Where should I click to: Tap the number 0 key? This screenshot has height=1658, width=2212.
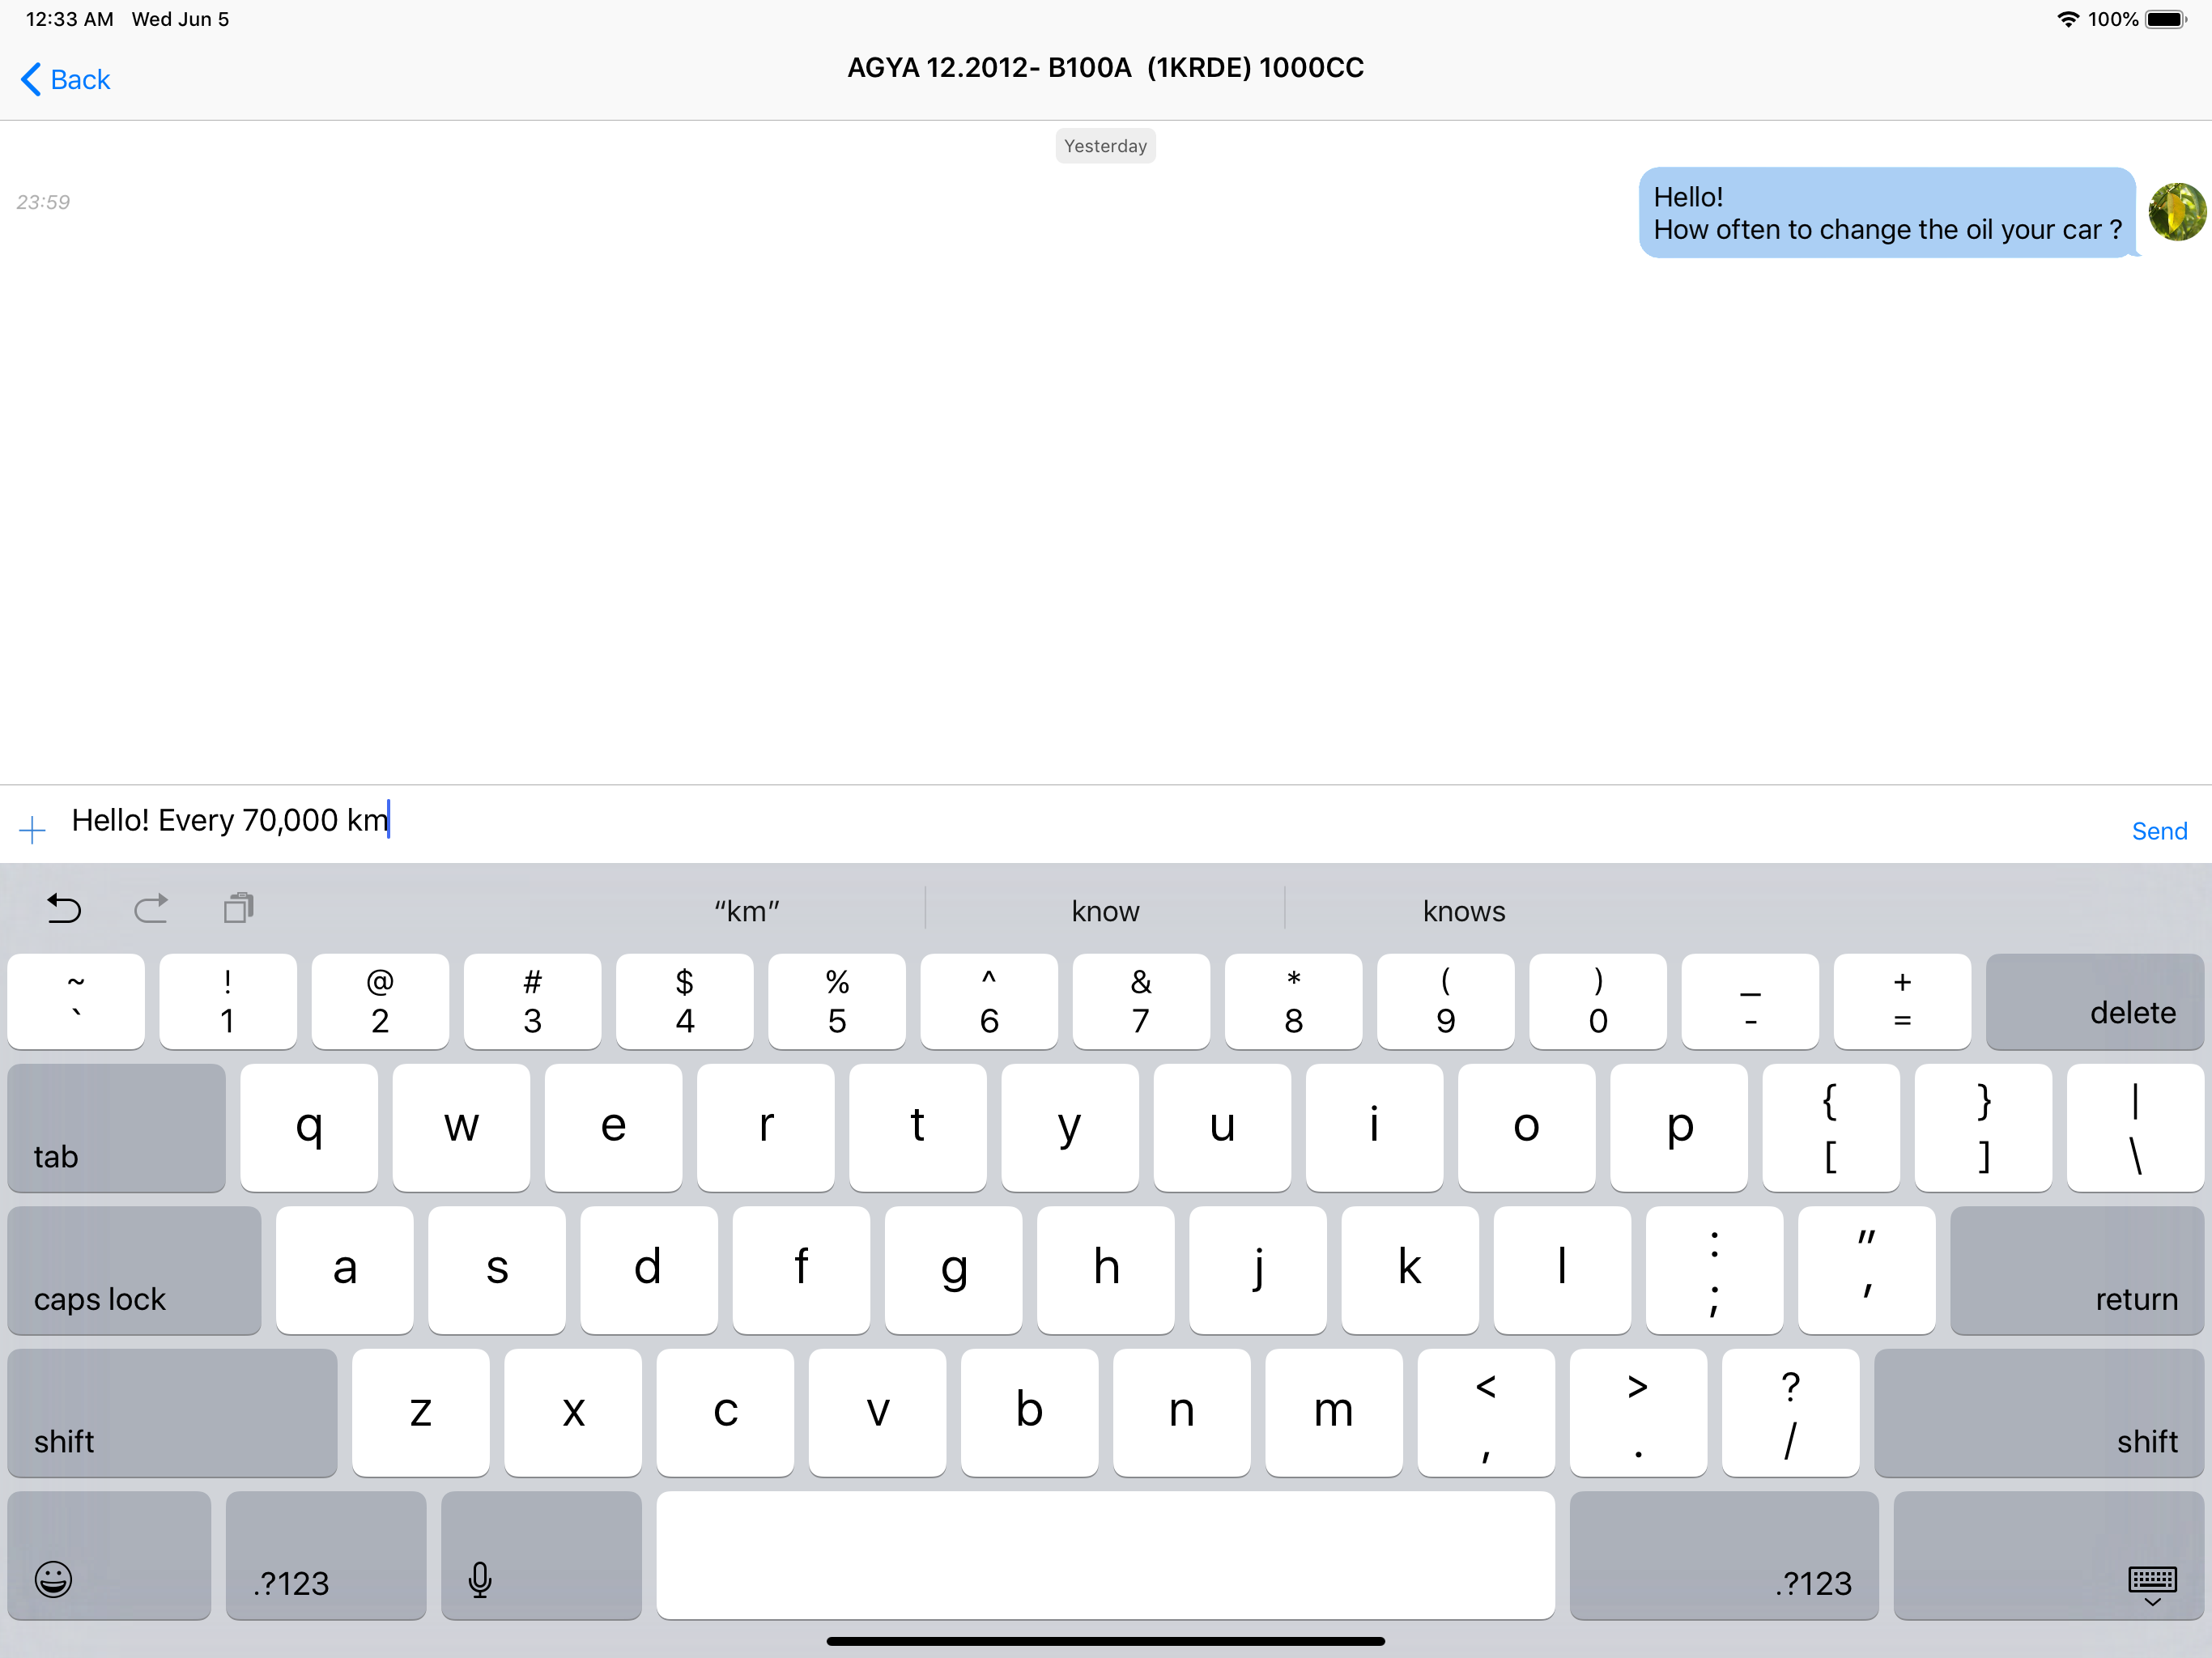1598,1002
